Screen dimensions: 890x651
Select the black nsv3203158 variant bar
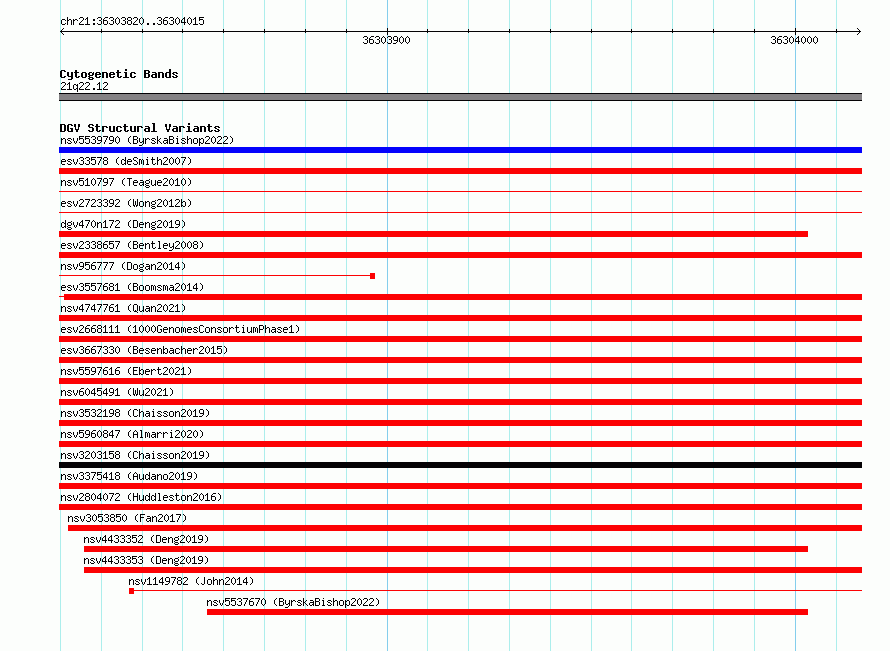[460, 465]
